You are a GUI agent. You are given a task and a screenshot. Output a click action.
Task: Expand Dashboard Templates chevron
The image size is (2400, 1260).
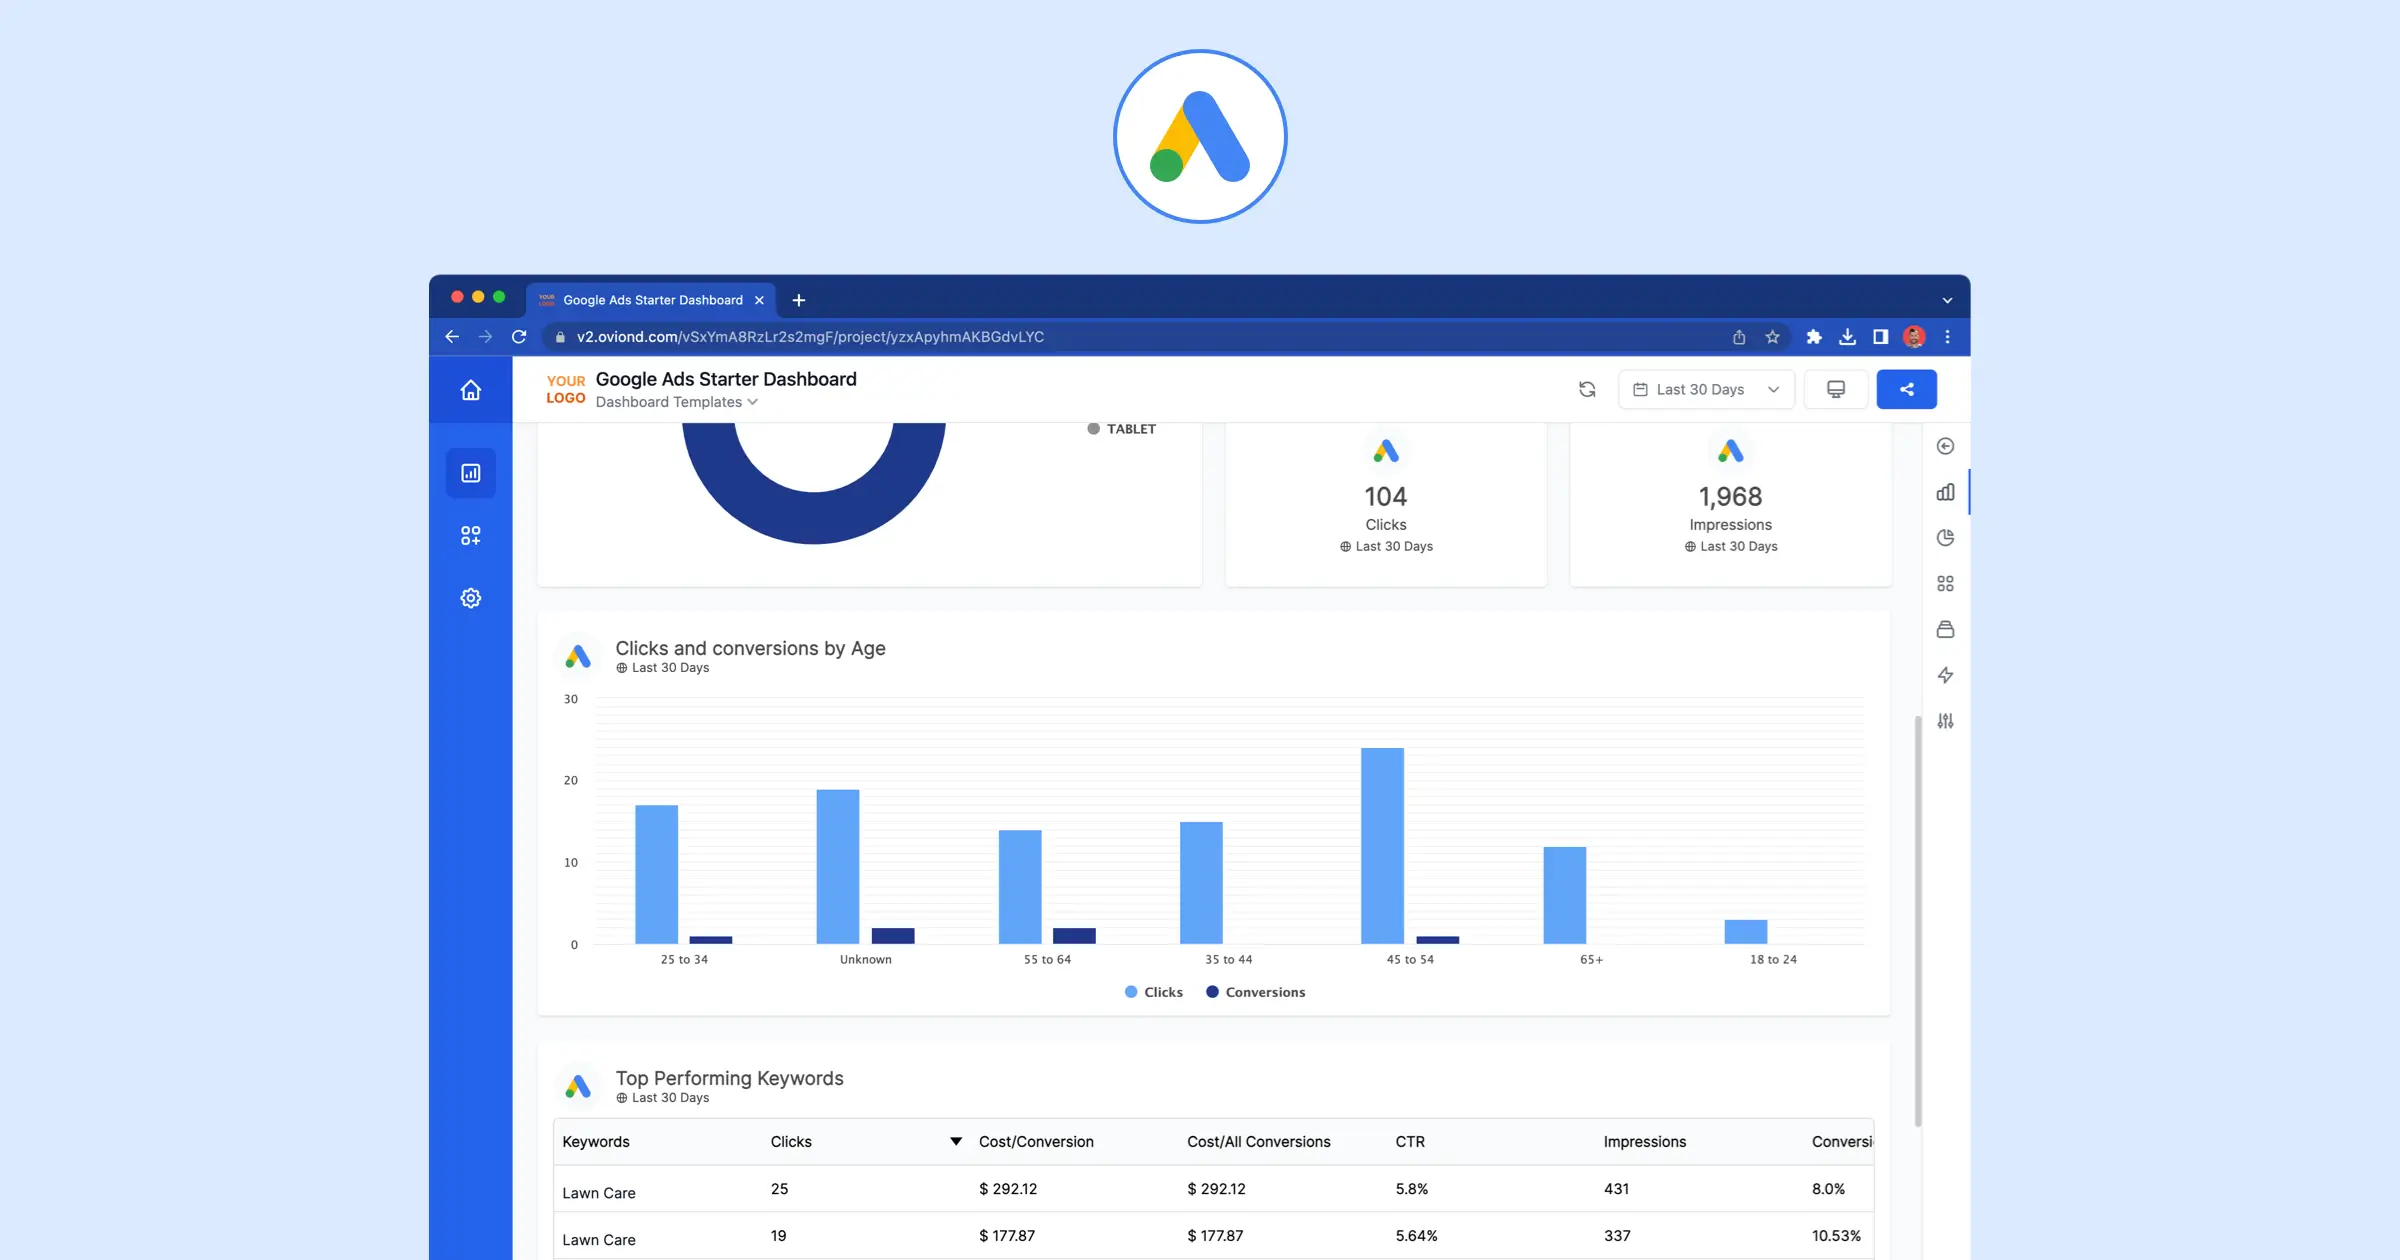pyautogui.click(x=753, y=402)
